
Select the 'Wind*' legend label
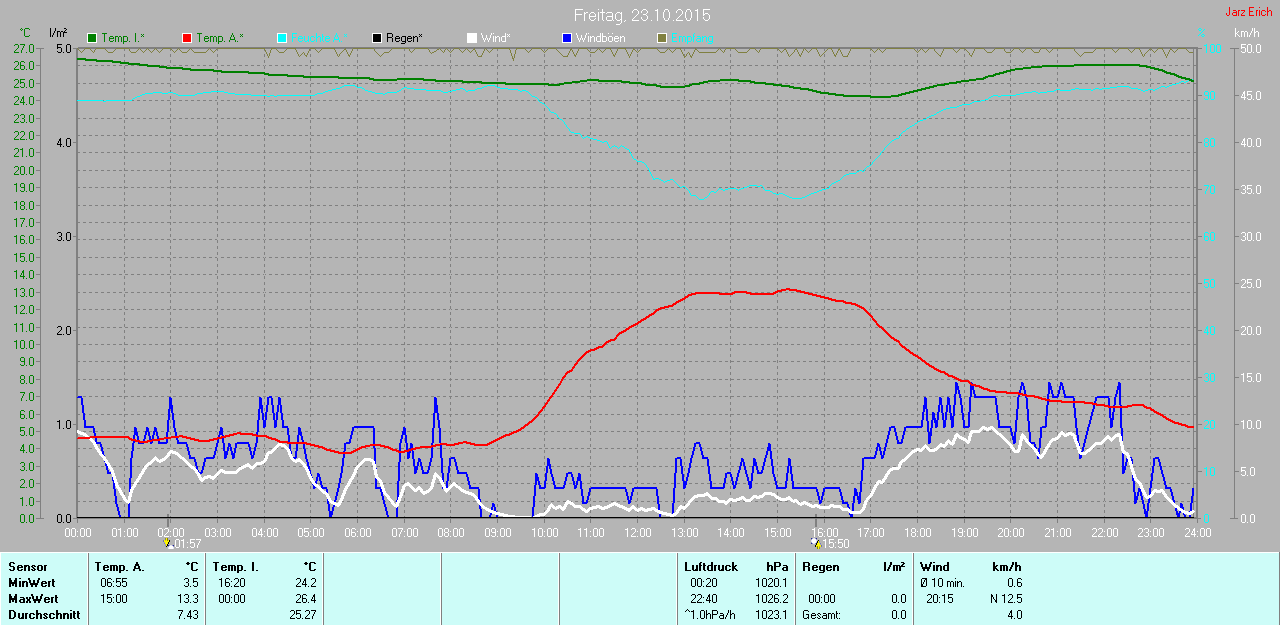tap(495, 38)
